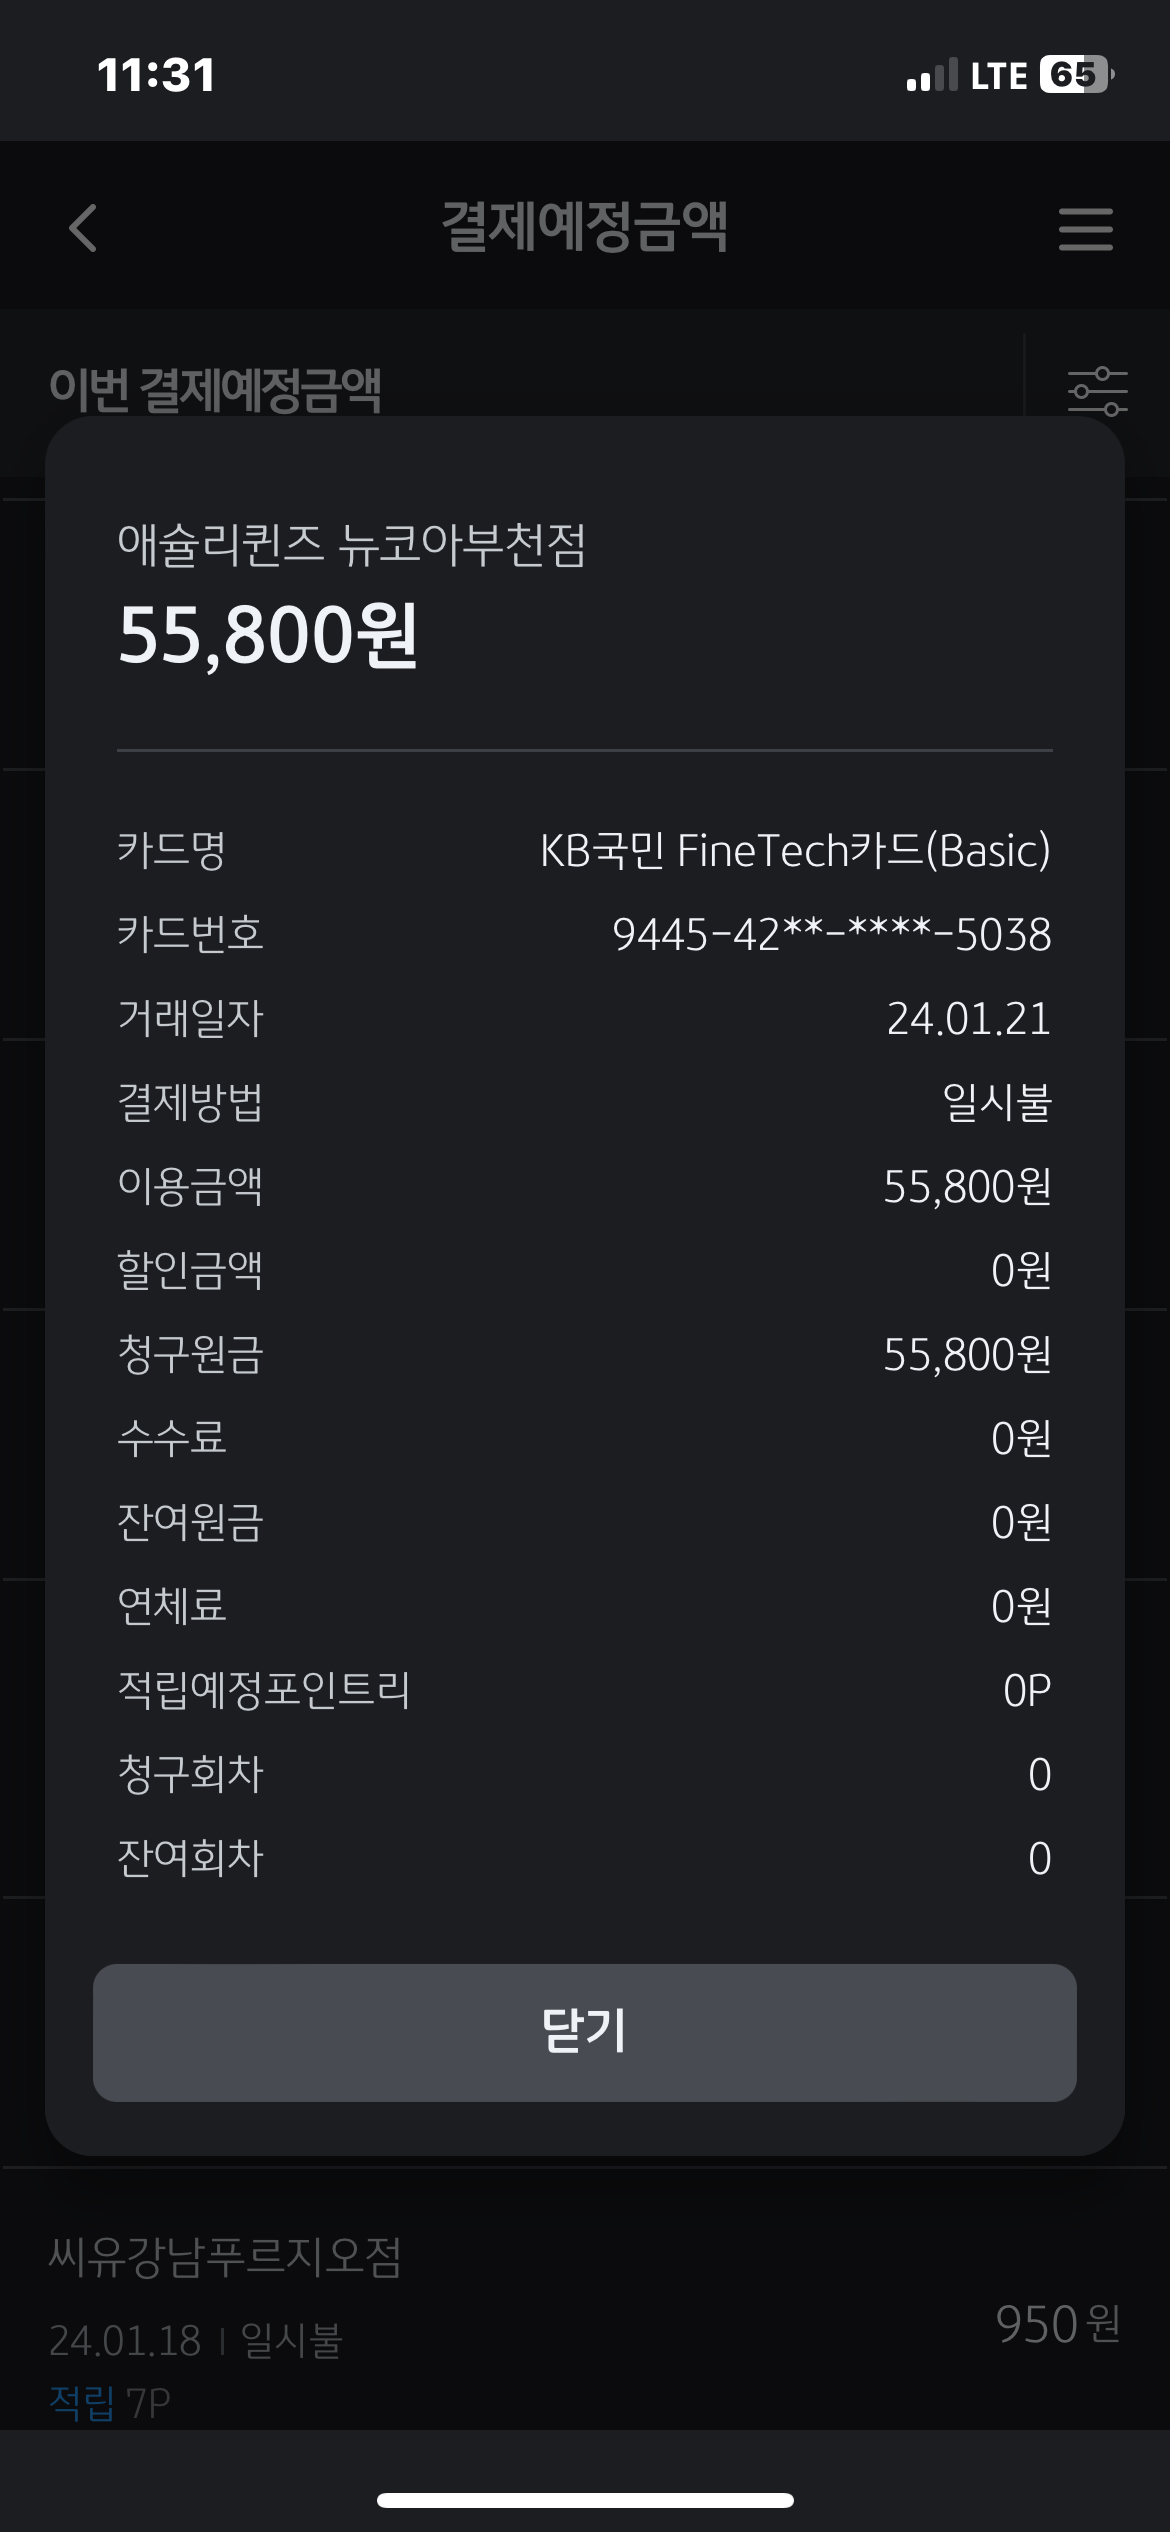Tap the 일시불 payment method value
The image size is (1170, 2532).
tap(996, 1103)
